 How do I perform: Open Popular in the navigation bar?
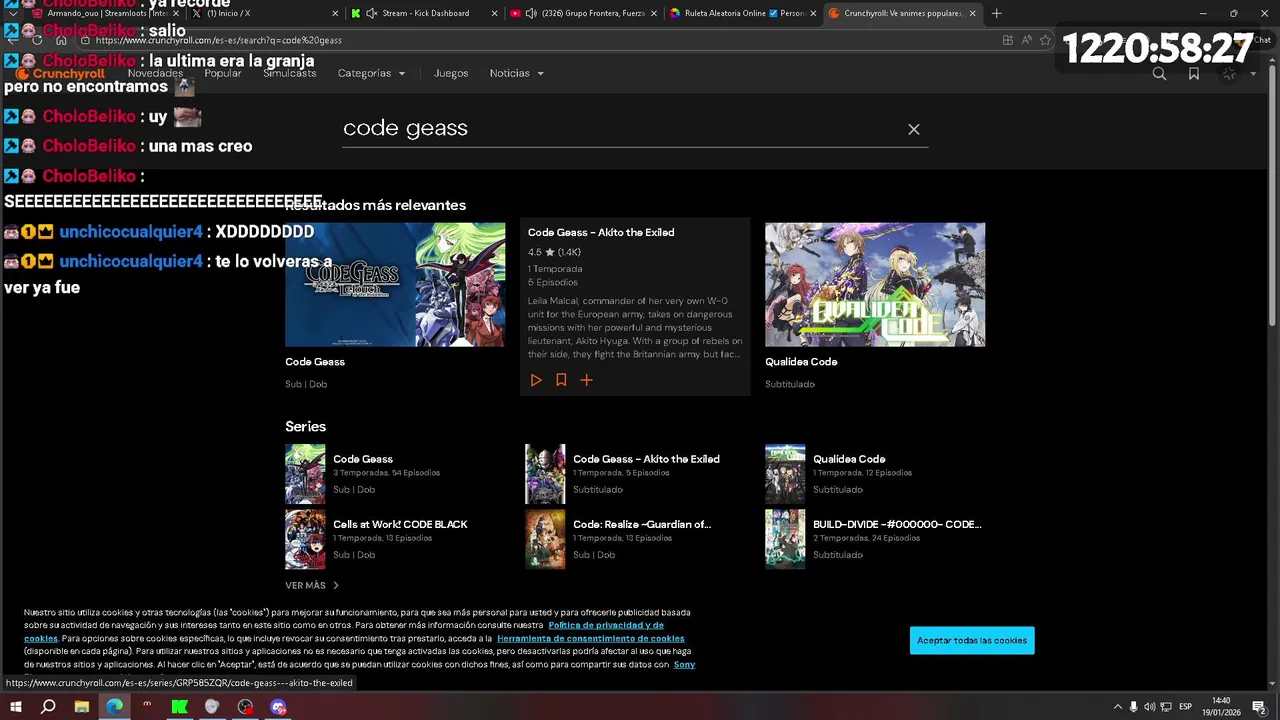click(x=223, y=73)
